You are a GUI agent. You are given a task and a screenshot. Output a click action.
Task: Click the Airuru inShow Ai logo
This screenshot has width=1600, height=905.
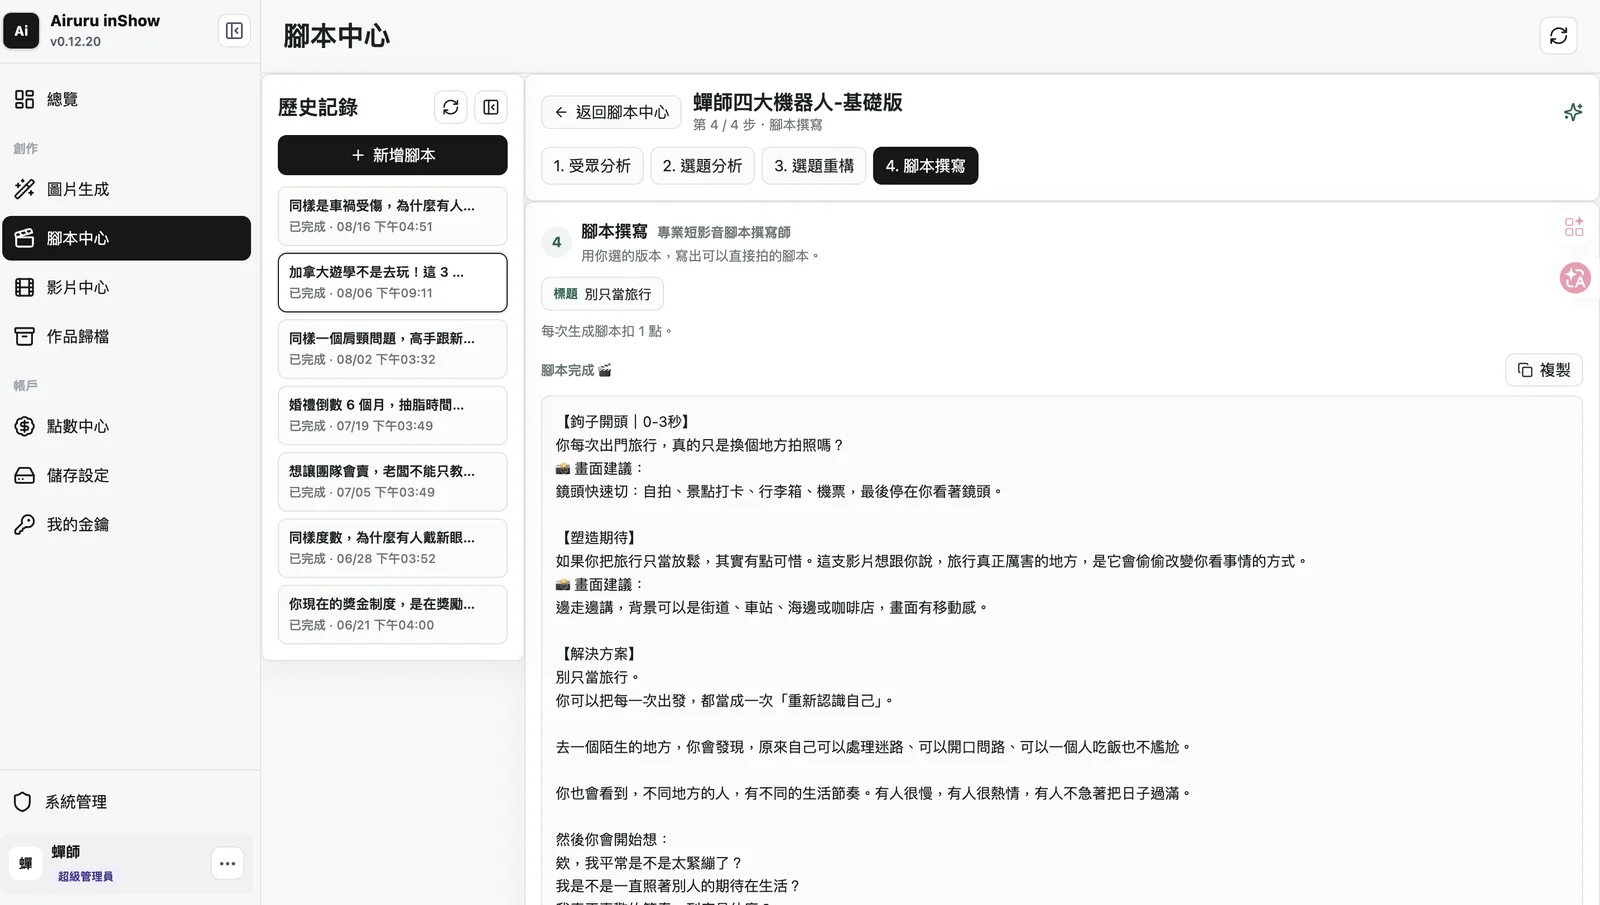pos(21,31)
